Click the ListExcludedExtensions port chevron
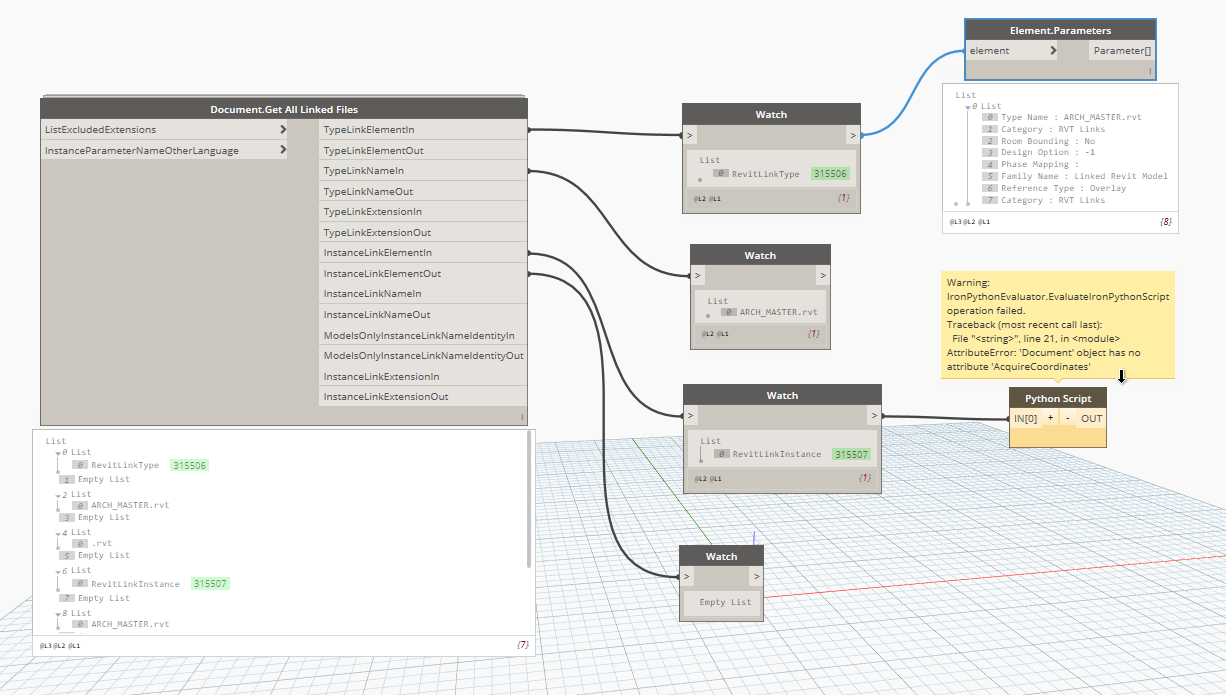This screenshot has height=695, width=1226. pos(283,129)
